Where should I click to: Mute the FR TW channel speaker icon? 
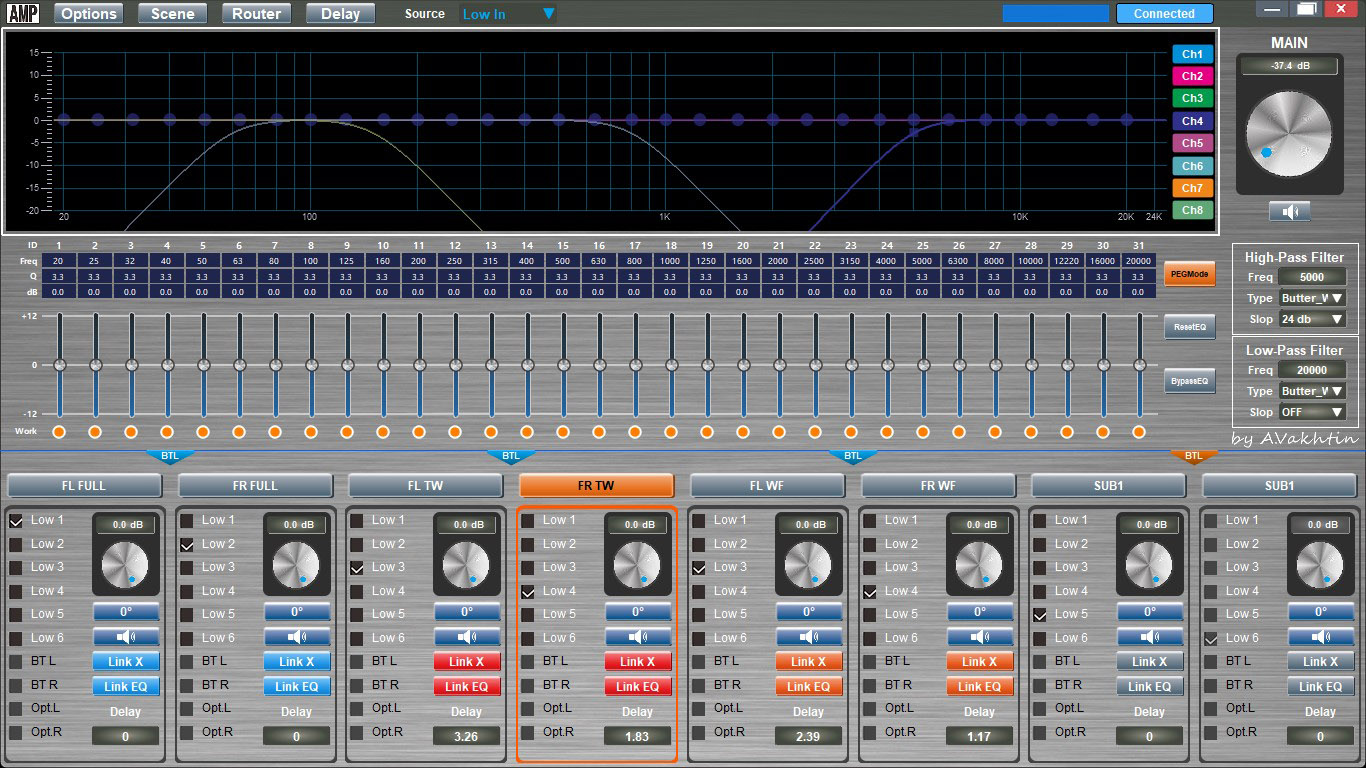tap(638, 637)
